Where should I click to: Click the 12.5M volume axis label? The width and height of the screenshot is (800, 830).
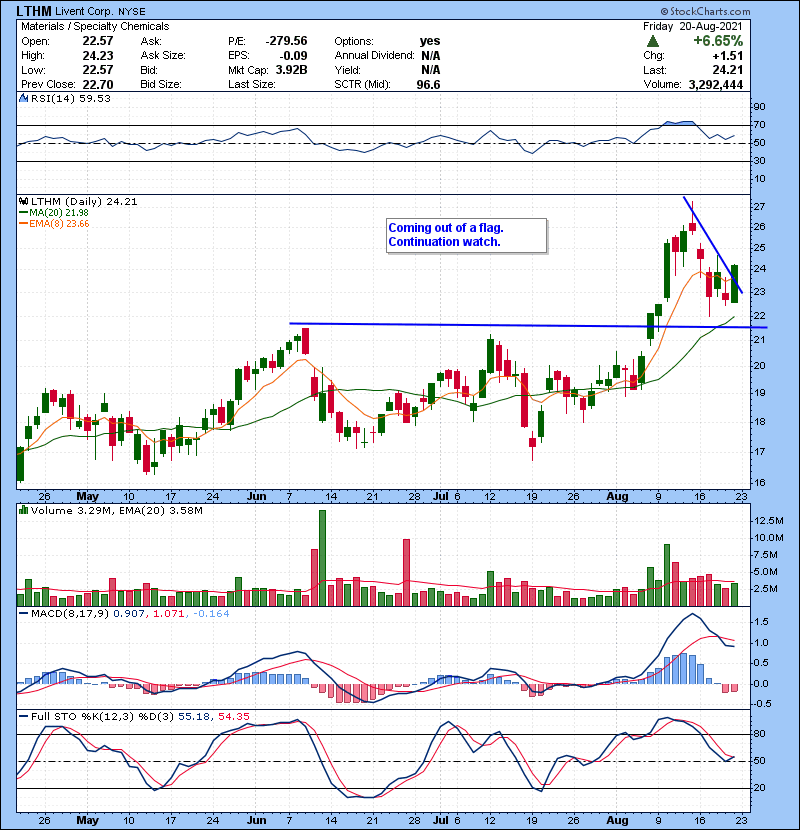[769, 520]
